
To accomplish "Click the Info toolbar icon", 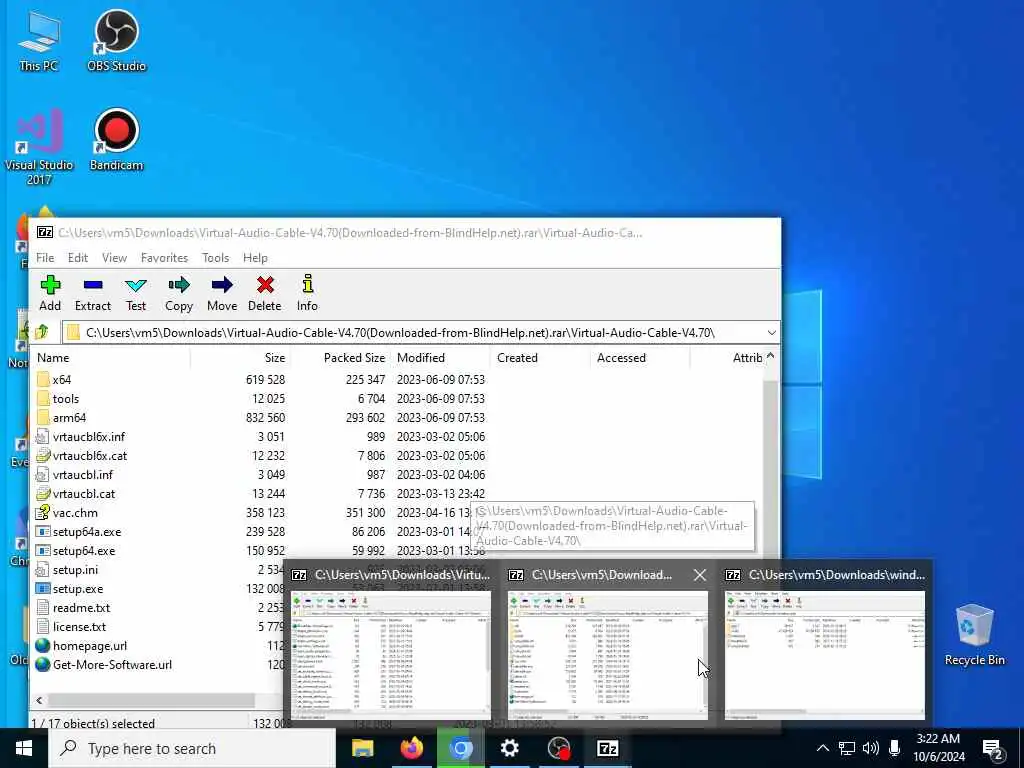I will point(307,293).
